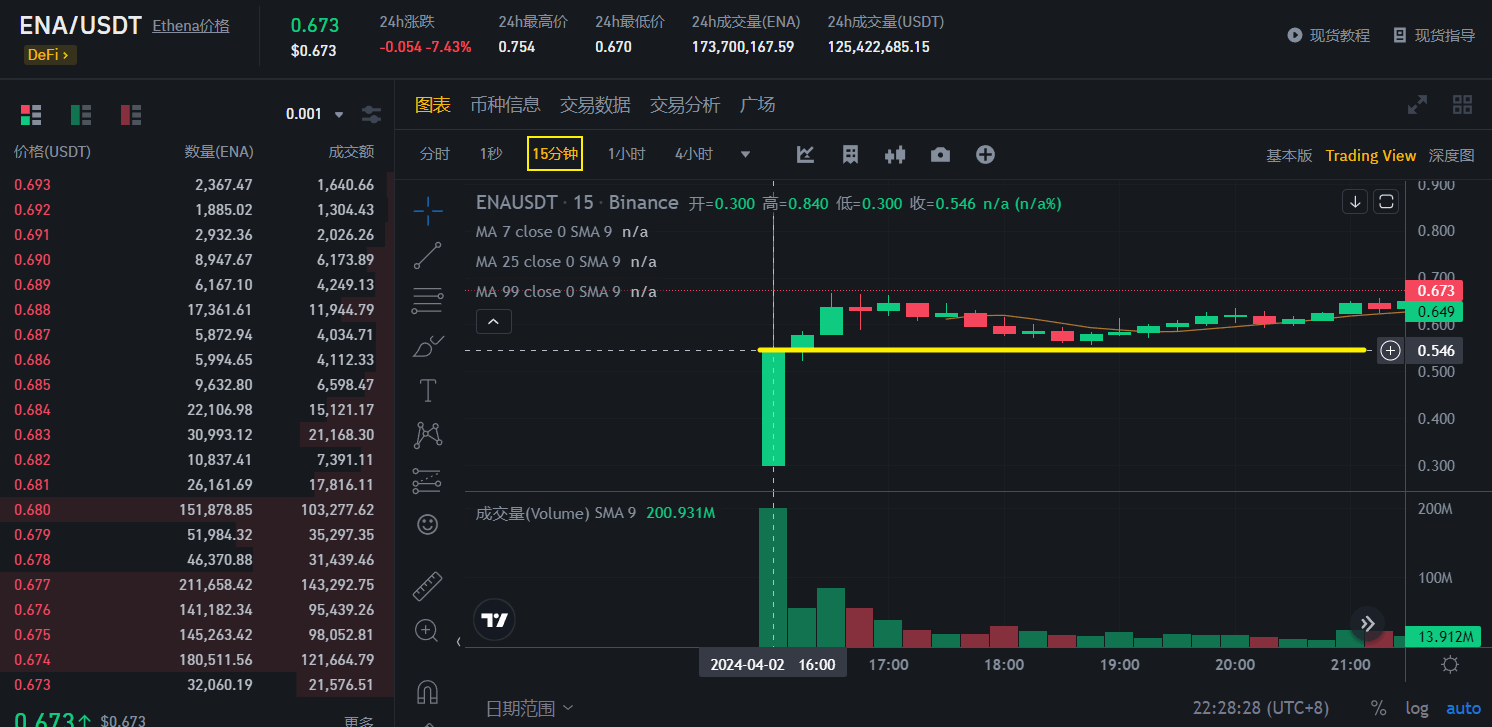
Task: Select the trend line drawing tool
Action: [x=428, y=256]
